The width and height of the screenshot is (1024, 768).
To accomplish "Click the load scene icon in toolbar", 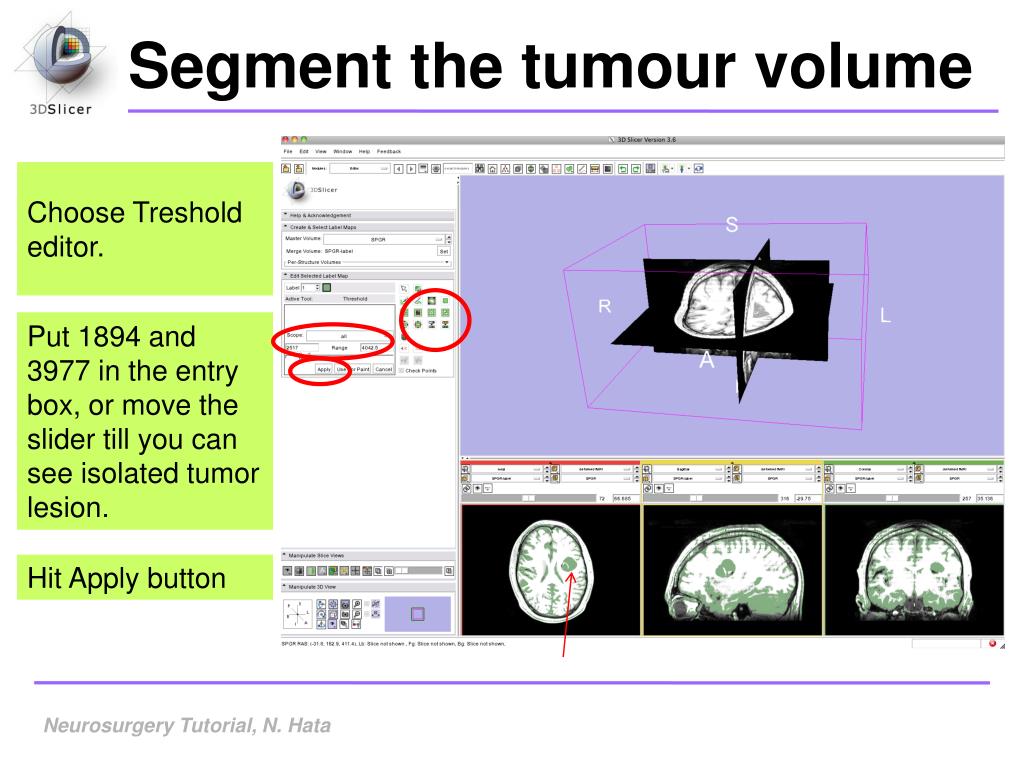I will 286,168.
